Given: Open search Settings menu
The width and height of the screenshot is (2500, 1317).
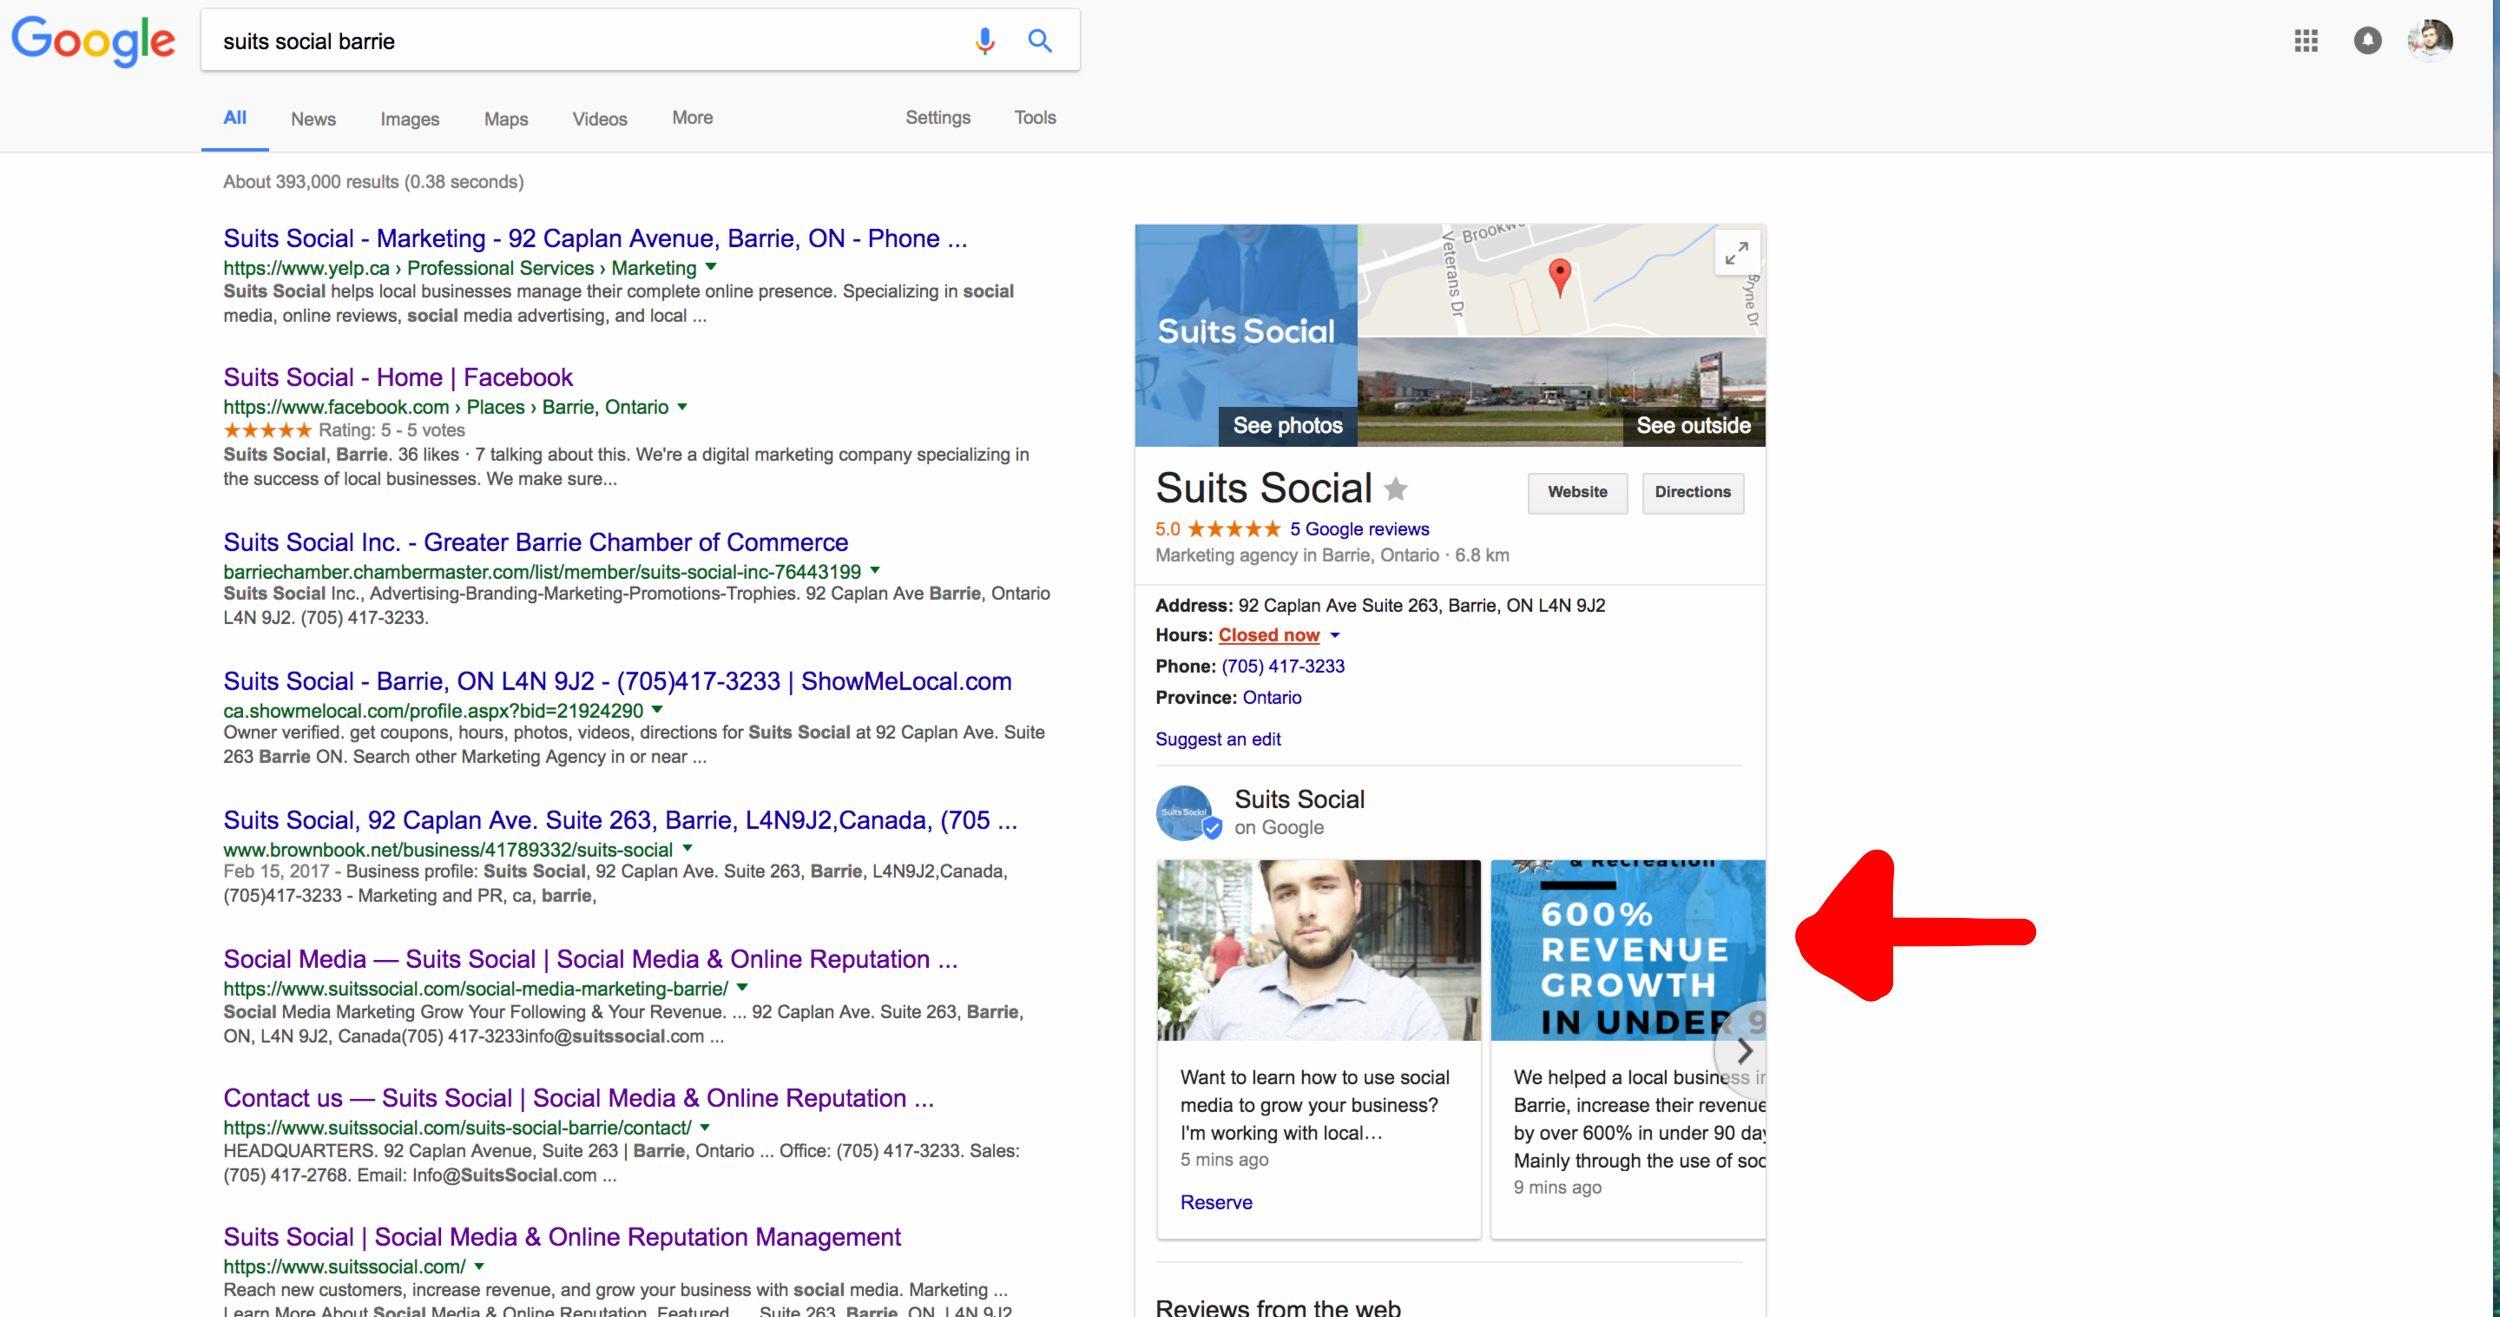Looking at the screenshot, I should (938, 118).
